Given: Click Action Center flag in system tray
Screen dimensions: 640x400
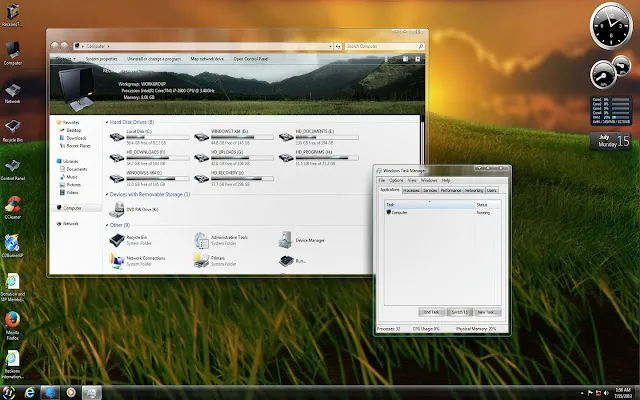Looking at the screenshot, I should pyautogui.click(x=590, y=393).
